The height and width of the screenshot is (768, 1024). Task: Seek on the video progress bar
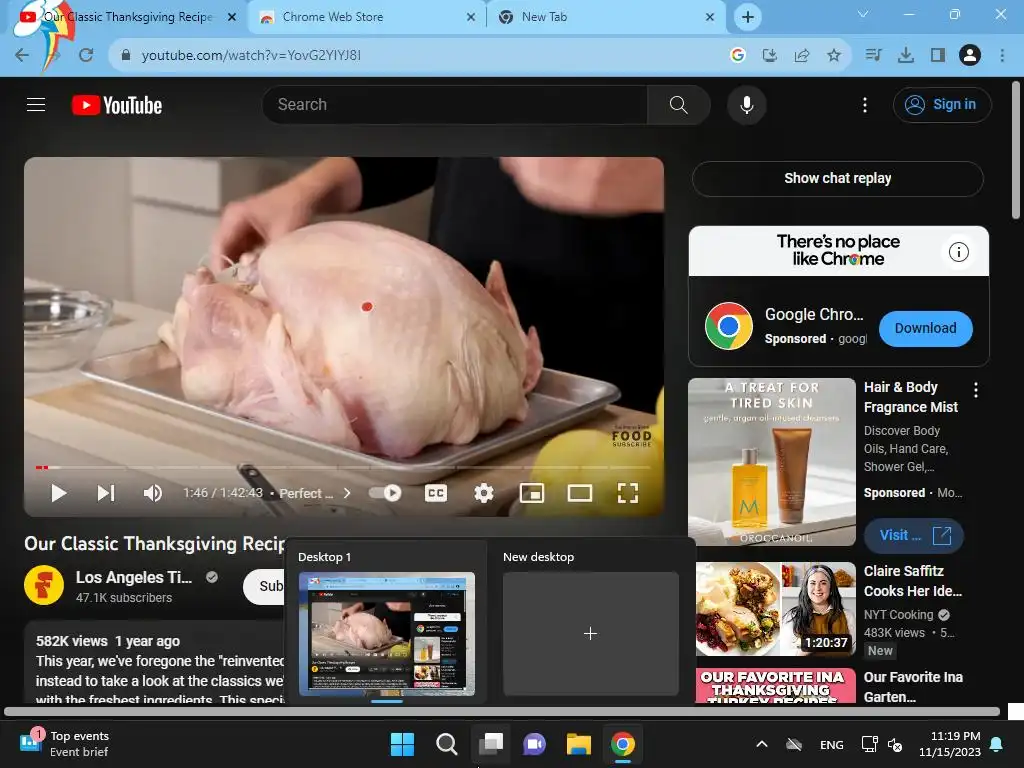pos(344,468)
